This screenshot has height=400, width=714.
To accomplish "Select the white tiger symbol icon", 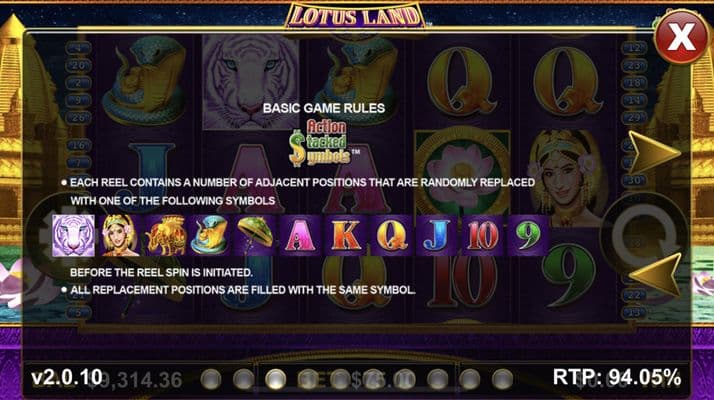I will point(73,236).
